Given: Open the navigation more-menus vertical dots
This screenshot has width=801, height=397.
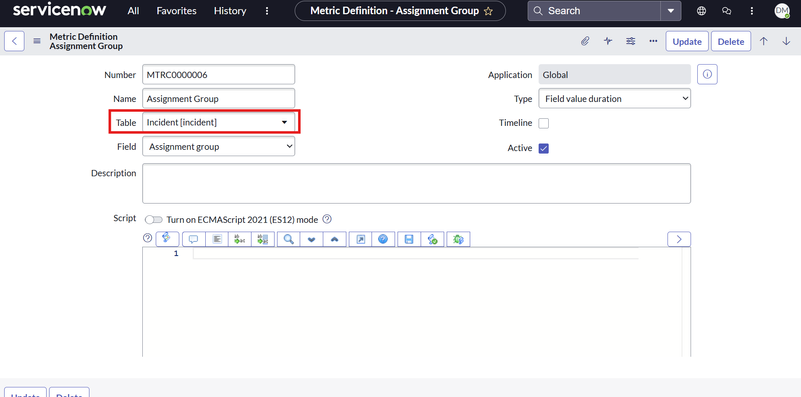Looking at the screenshot, I should (267, 11).
